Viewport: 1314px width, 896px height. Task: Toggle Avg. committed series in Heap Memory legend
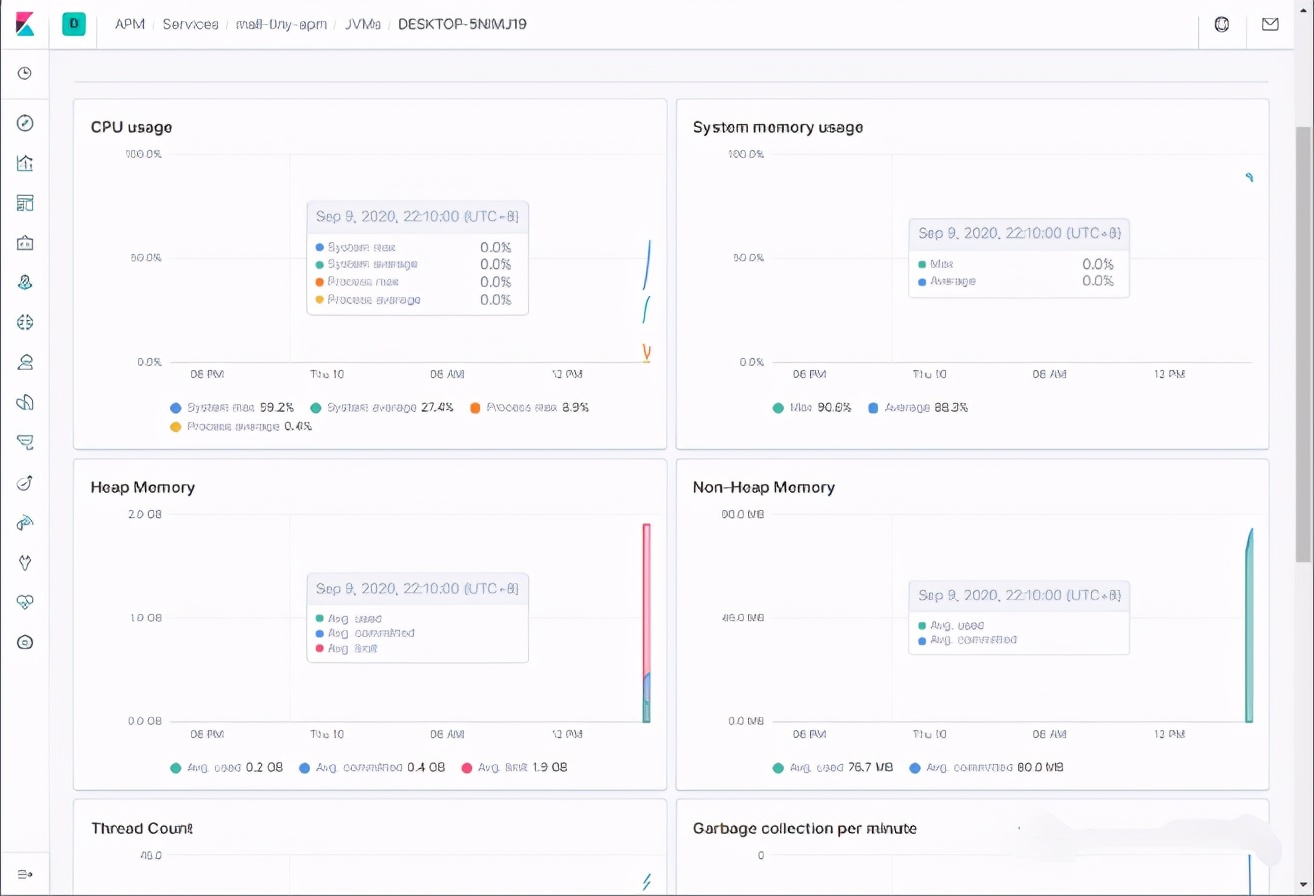pyautogui.click(x=372, y=768)
